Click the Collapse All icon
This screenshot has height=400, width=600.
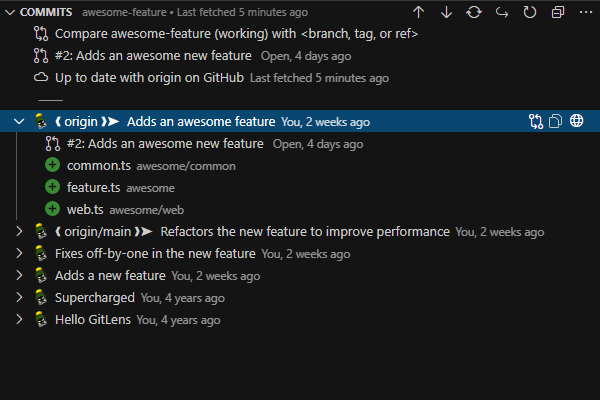[x=558, y=12]
